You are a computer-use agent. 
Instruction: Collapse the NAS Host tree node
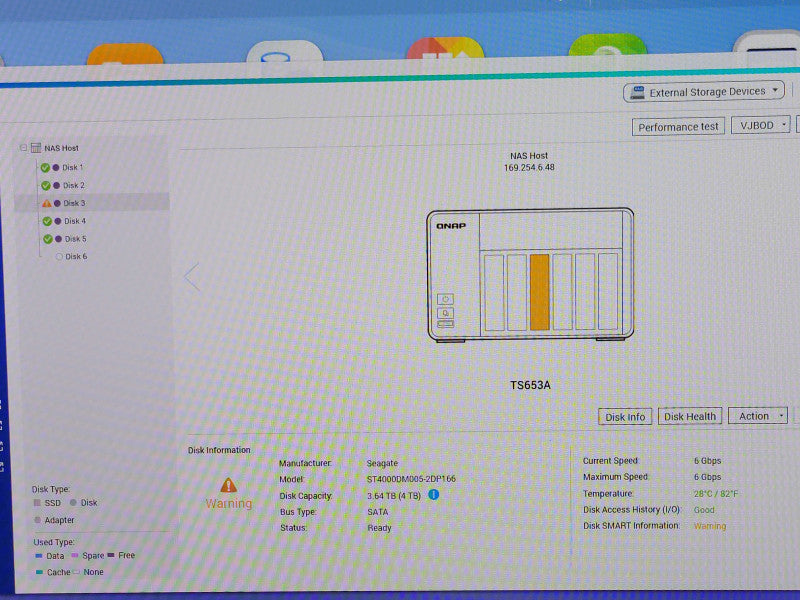pos(23,148)
